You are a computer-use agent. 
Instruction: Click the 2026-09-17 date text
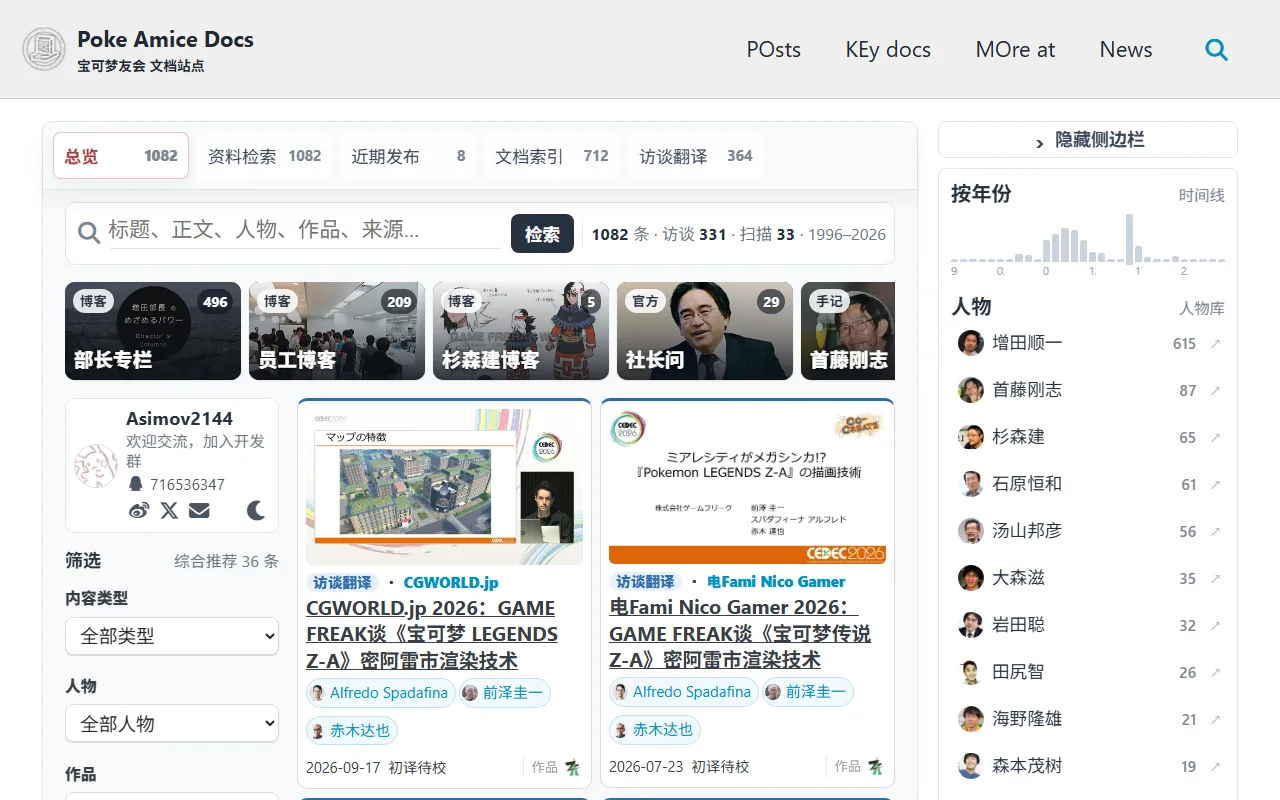point(343,767)
